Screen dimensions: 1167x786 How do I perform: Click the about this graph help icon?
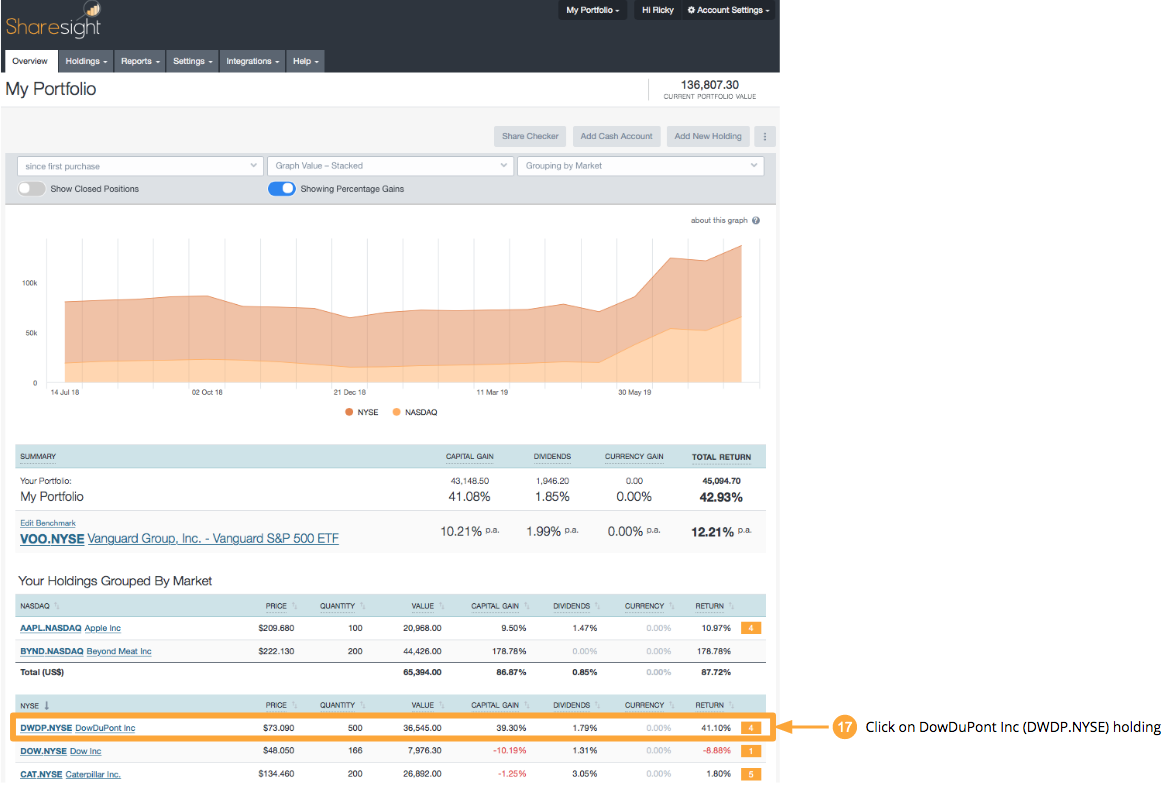pyautogui.click(x=755, y=220)
